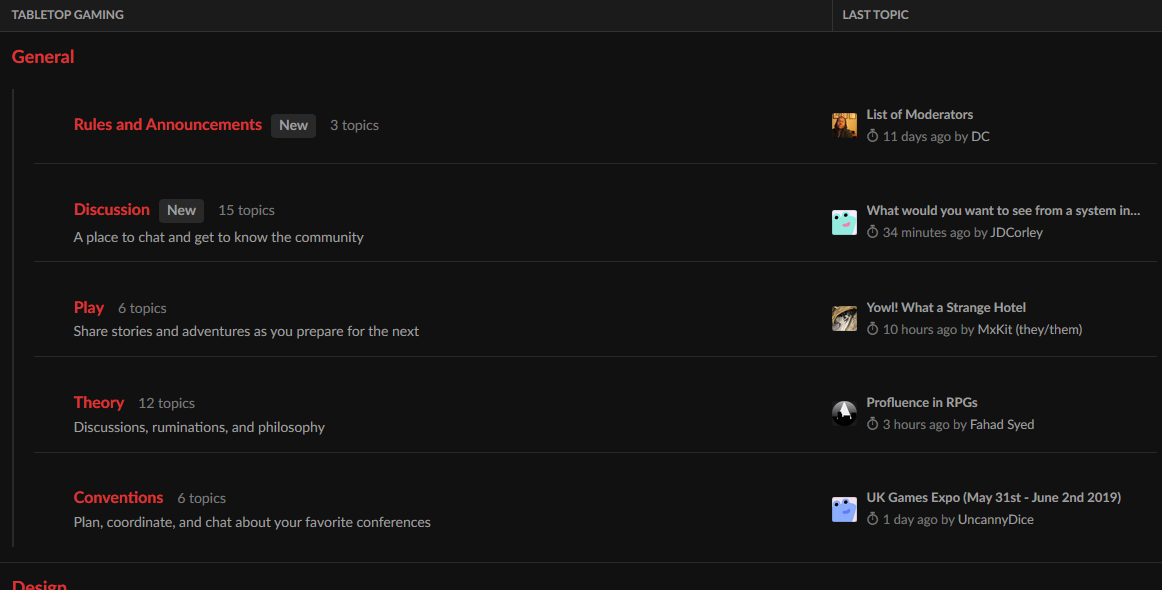The image size is (1162, 590).
Task: View MxKit (they/them) profile
Action: (1030, 329)
